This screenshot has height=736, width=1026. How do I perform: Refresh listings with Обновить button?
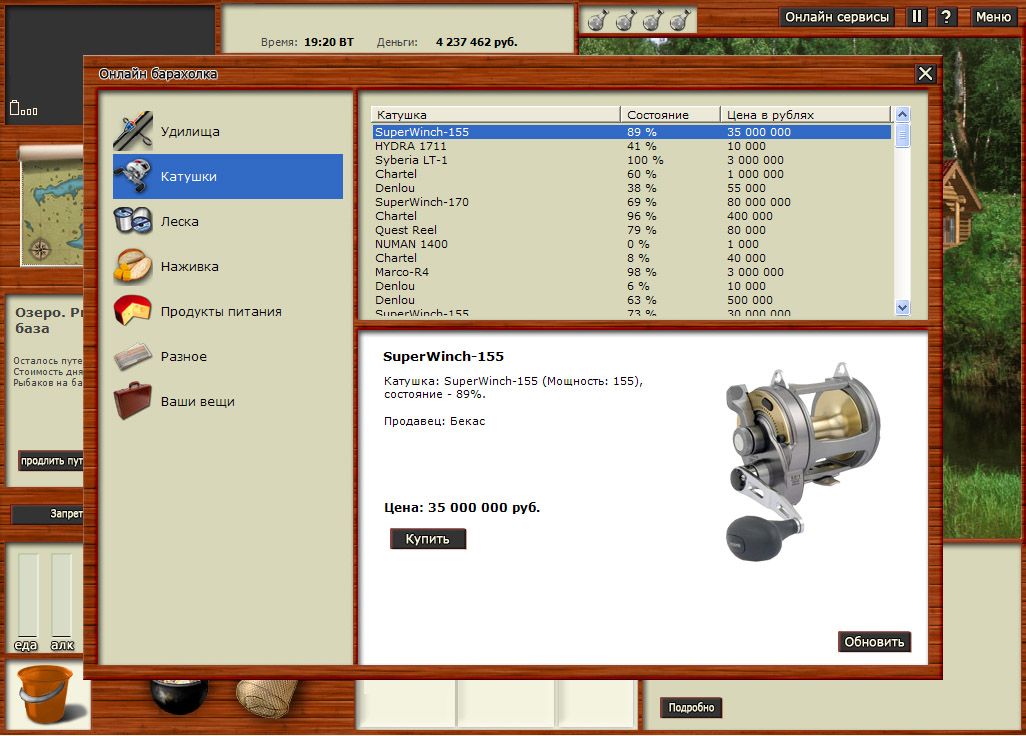click(874, 642)
